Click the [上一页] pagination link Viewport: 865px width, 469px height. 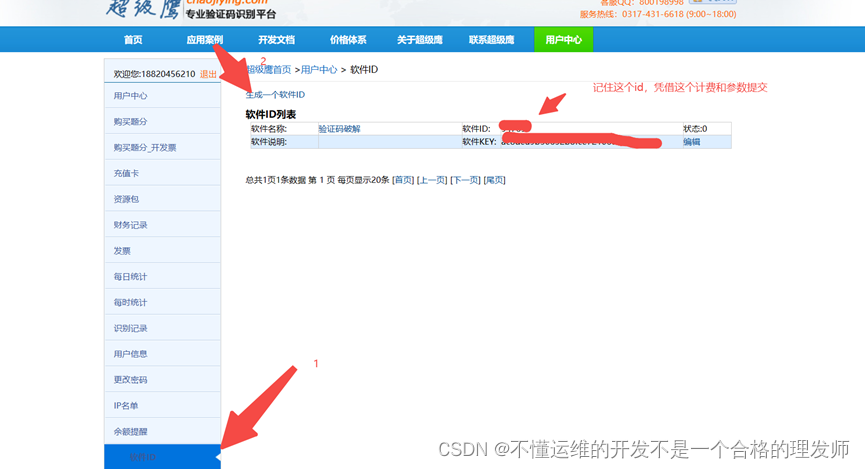pos(432,180)
